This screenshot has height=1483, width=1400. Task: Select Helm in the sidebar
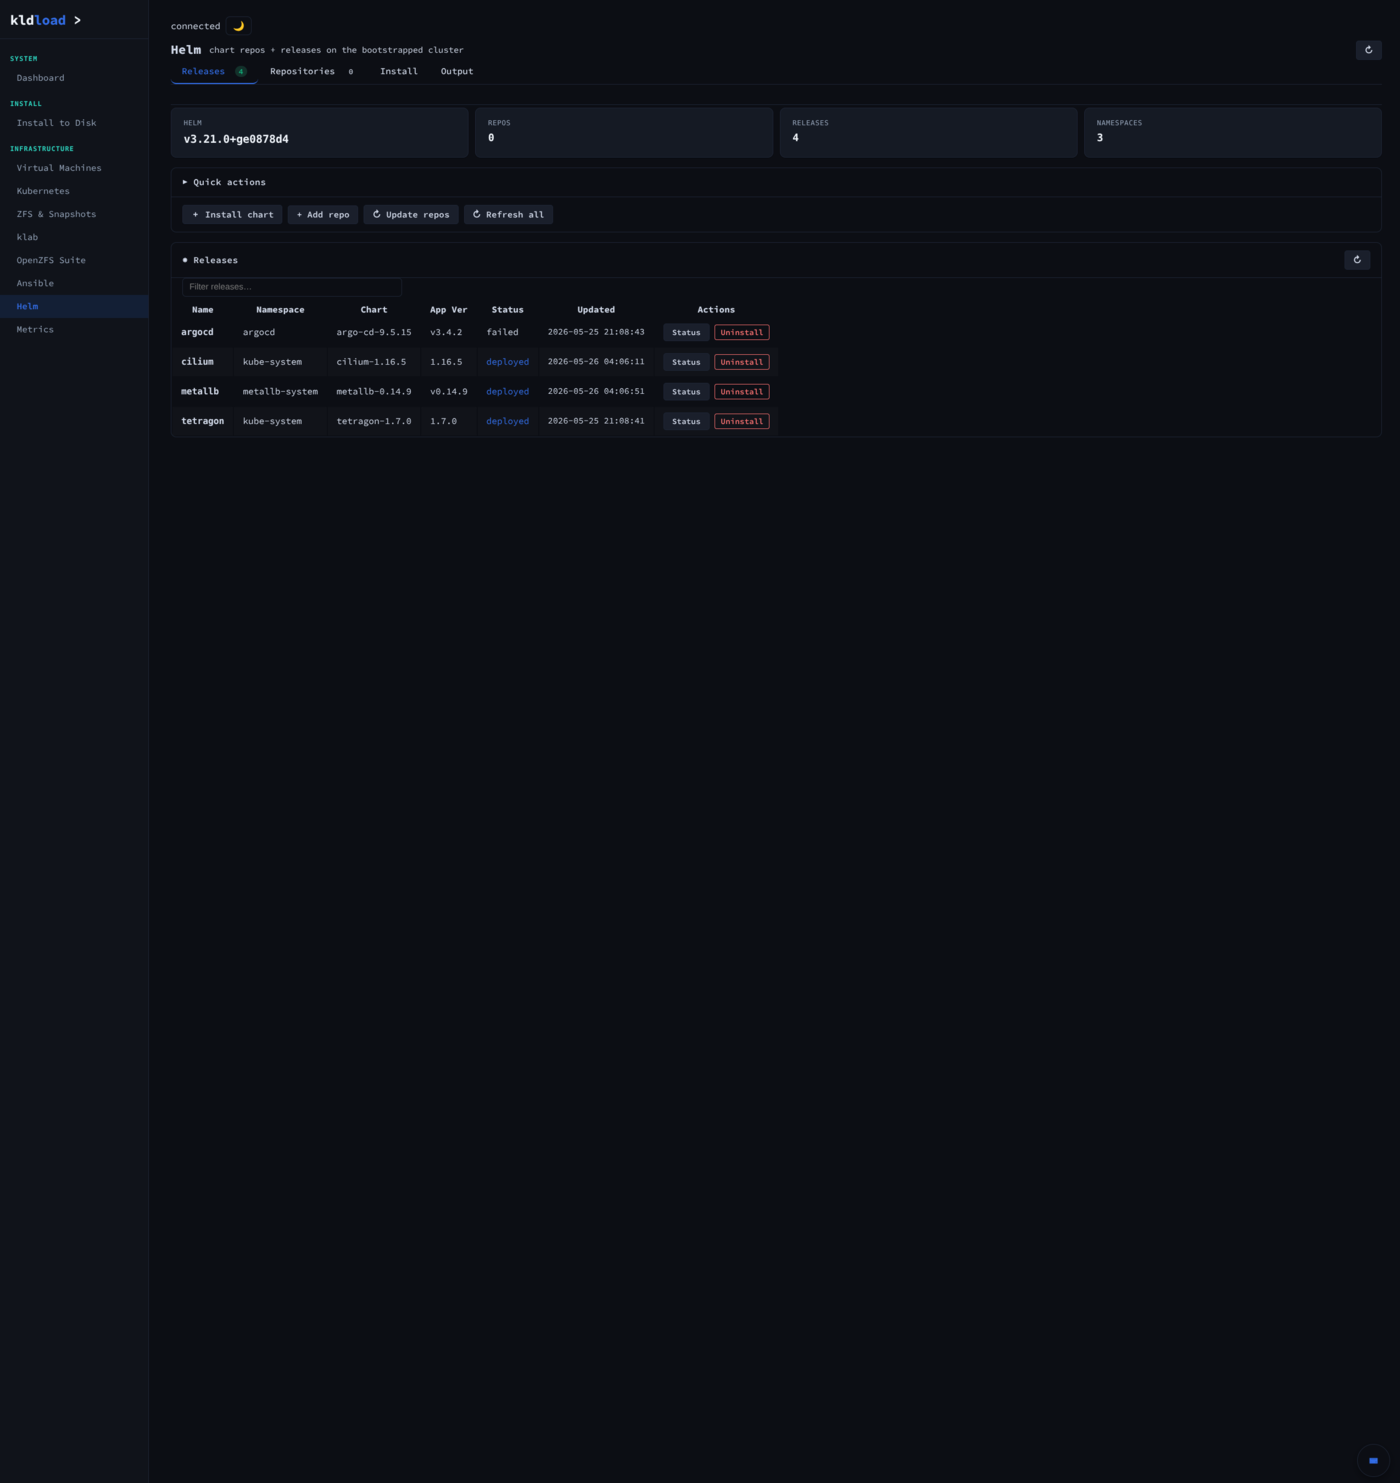74,306
